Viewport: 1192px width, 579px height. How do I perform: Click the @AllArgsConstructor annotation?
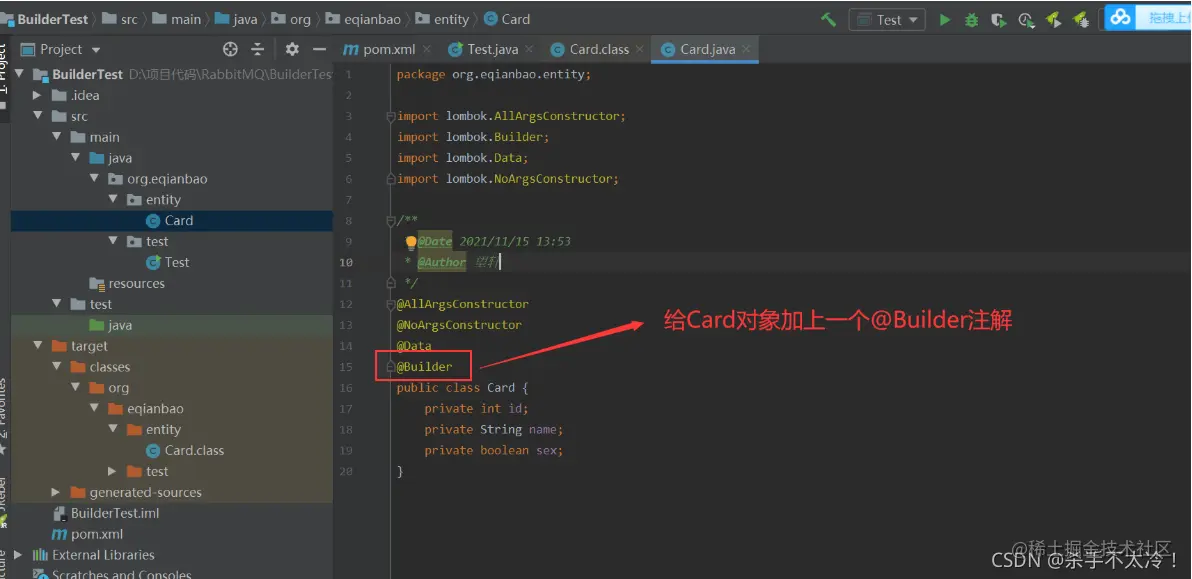tap(462, 304)
